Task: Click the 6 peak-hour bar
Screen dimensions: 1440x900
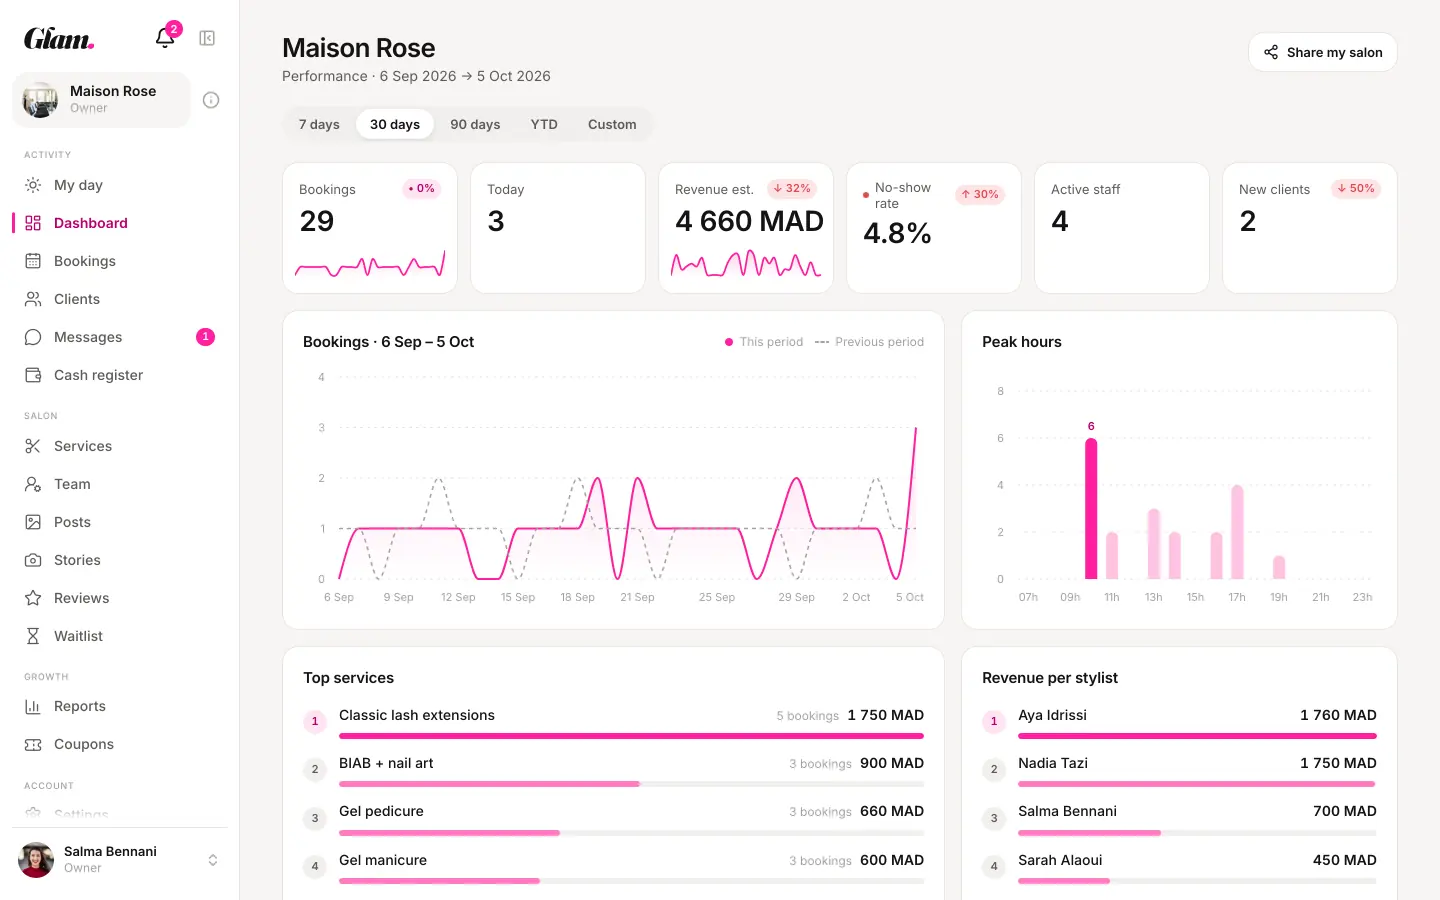Action: (x=1091, y=508)
